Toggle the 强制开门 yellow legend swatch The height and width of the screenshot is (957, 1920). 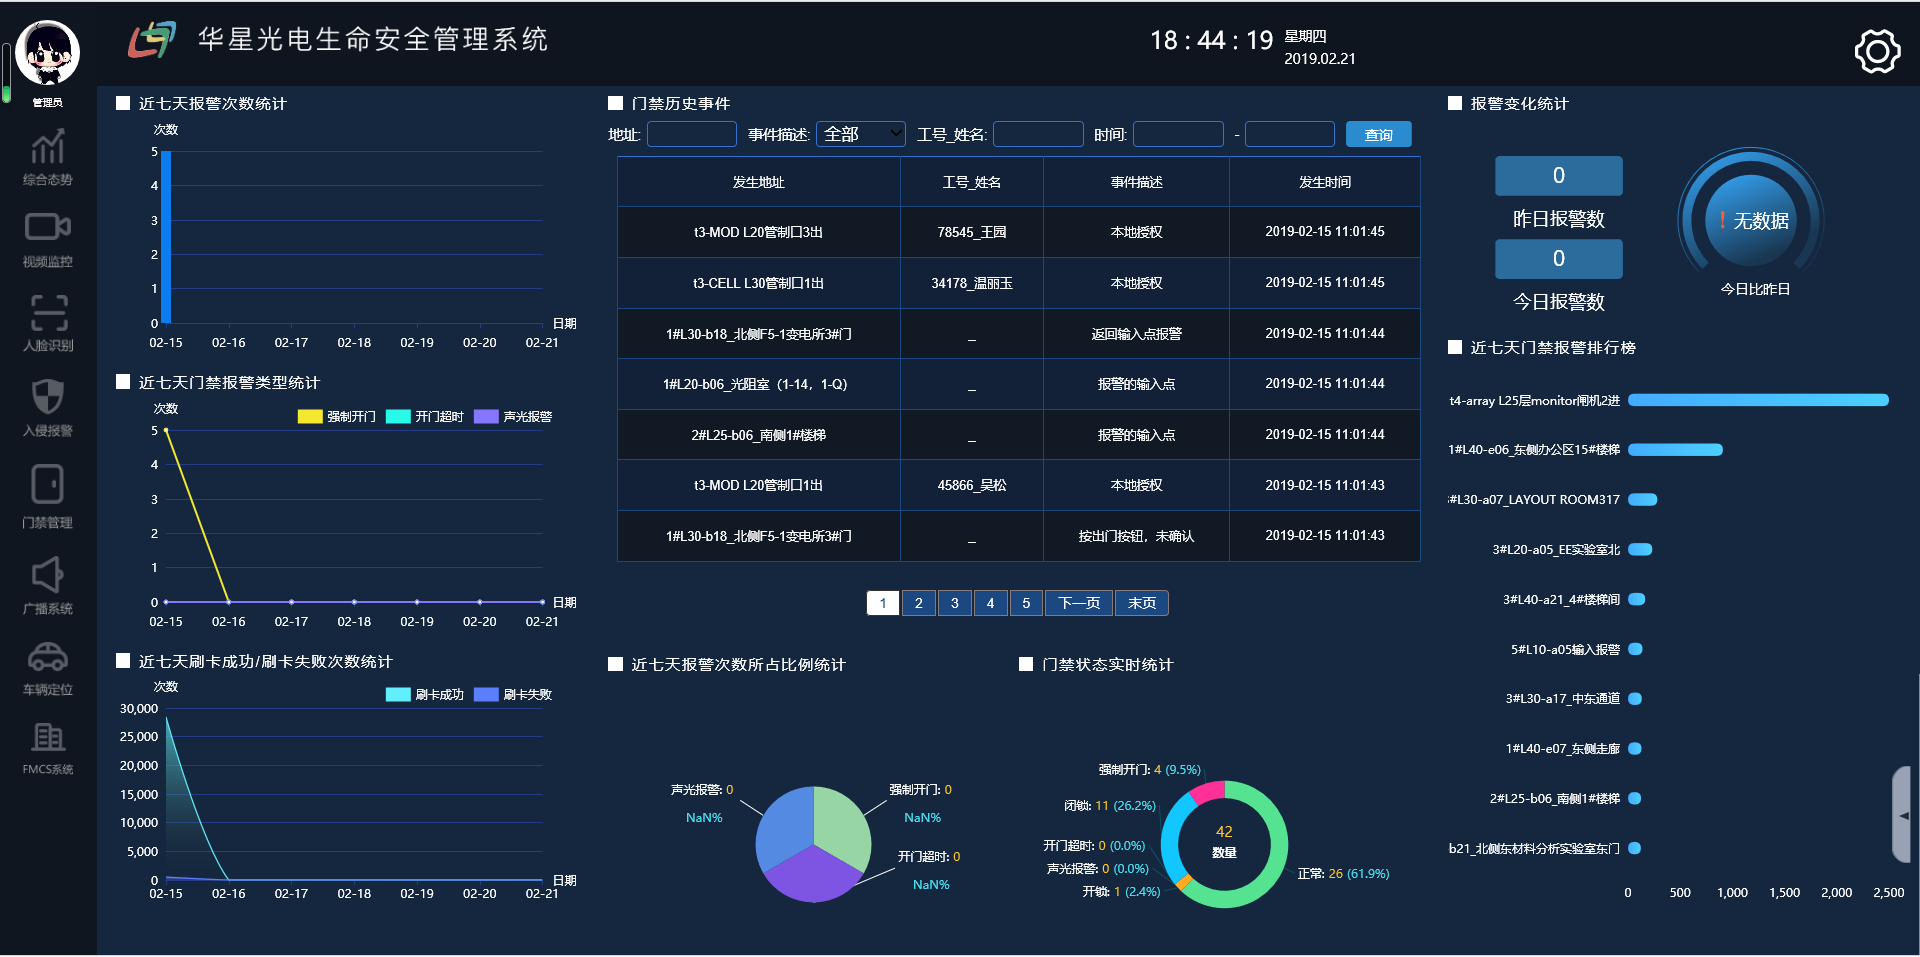(x=310, y=416)
